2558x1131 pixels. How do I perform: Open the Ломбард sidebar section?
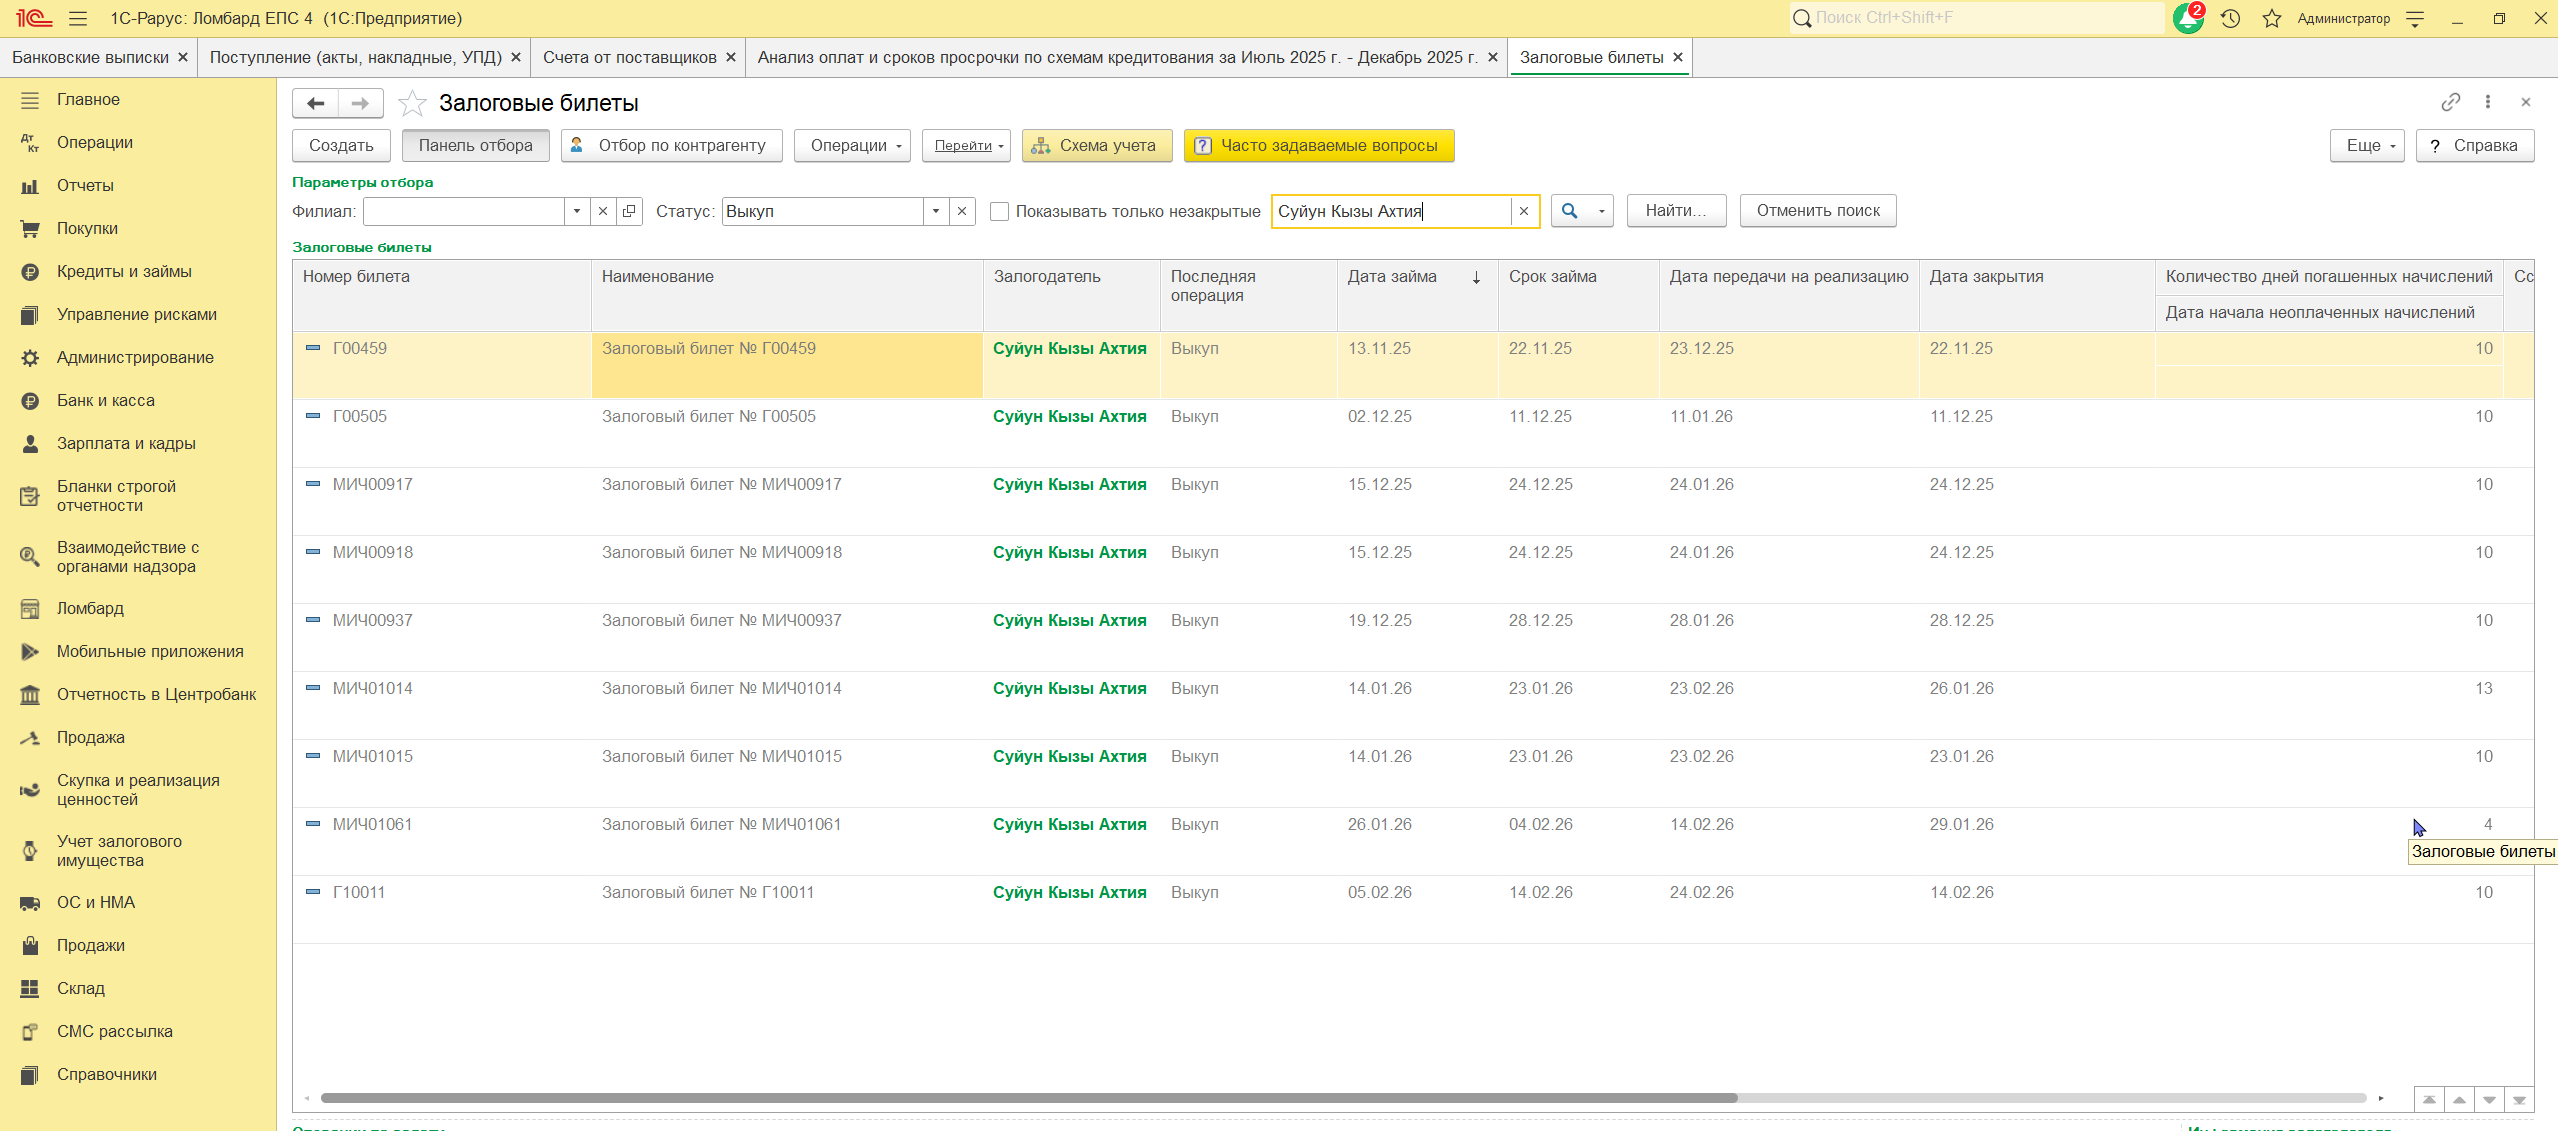coord(90,608)
